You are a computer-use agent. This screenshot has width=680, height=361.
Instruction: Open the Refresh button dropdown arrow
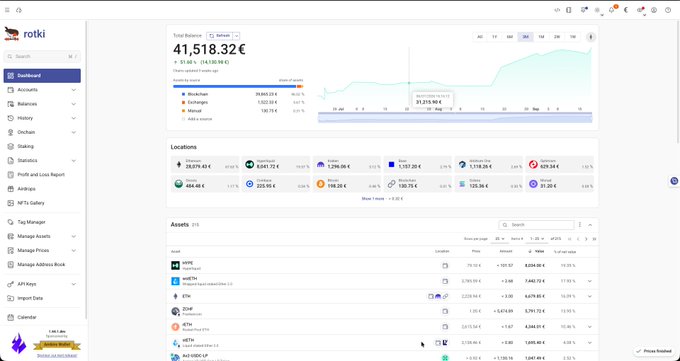click(x=236, y=36)
